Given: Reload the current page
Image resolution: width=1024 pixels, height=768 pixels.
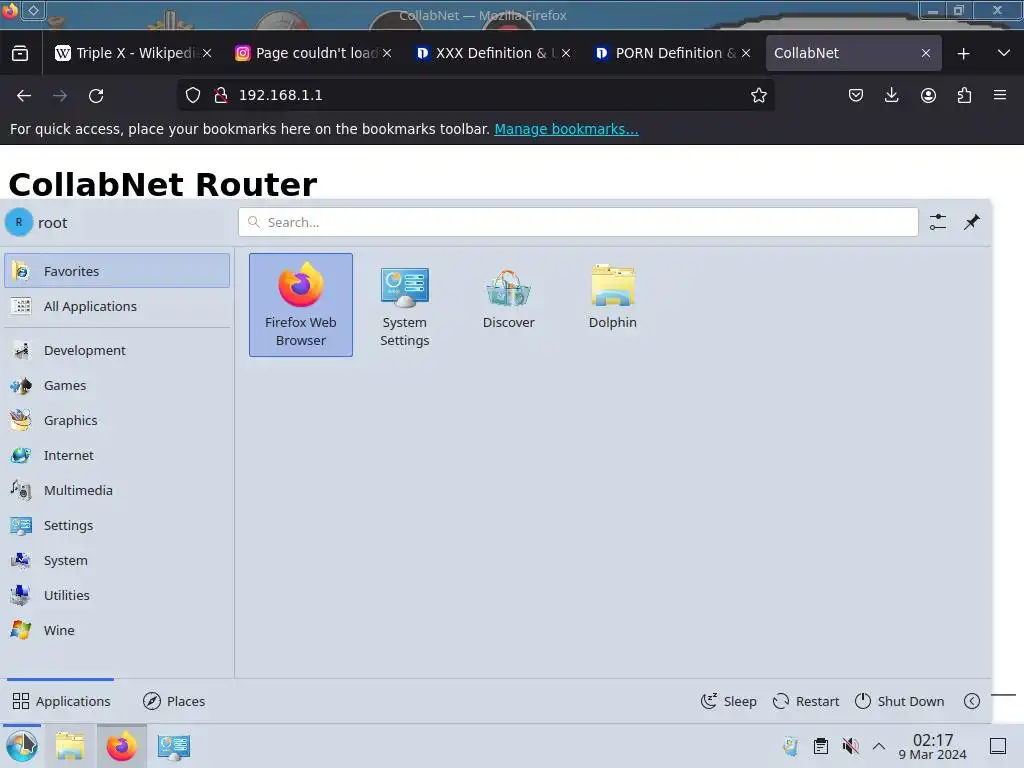Looking at the screenshot, I should pos(96,95).
